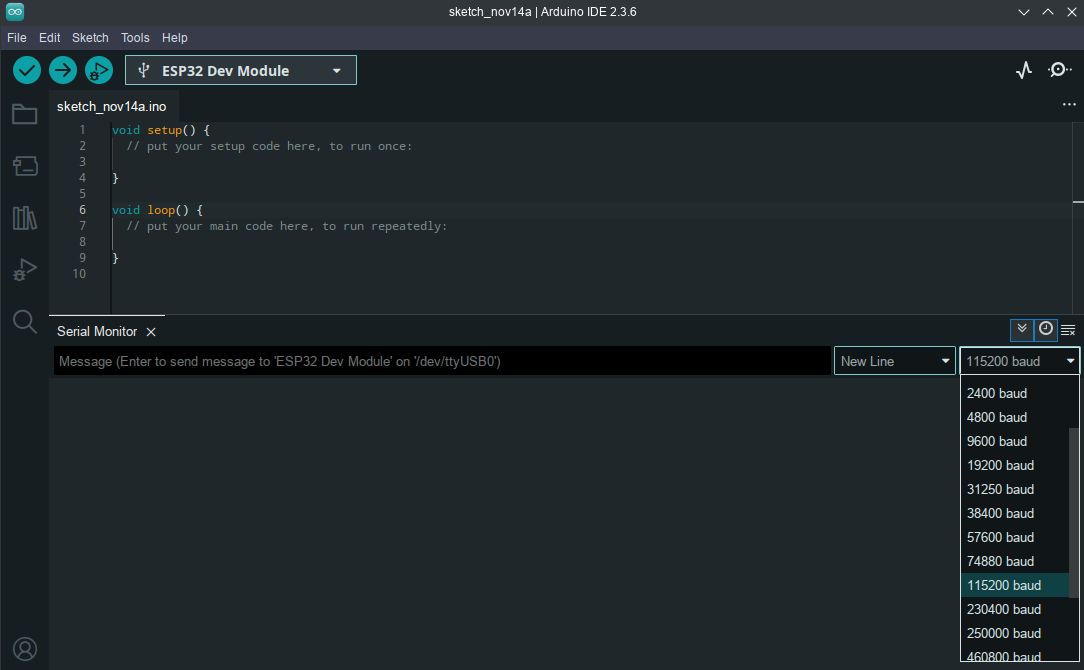
Task: Open the File menu
Action: click(17, 37)
